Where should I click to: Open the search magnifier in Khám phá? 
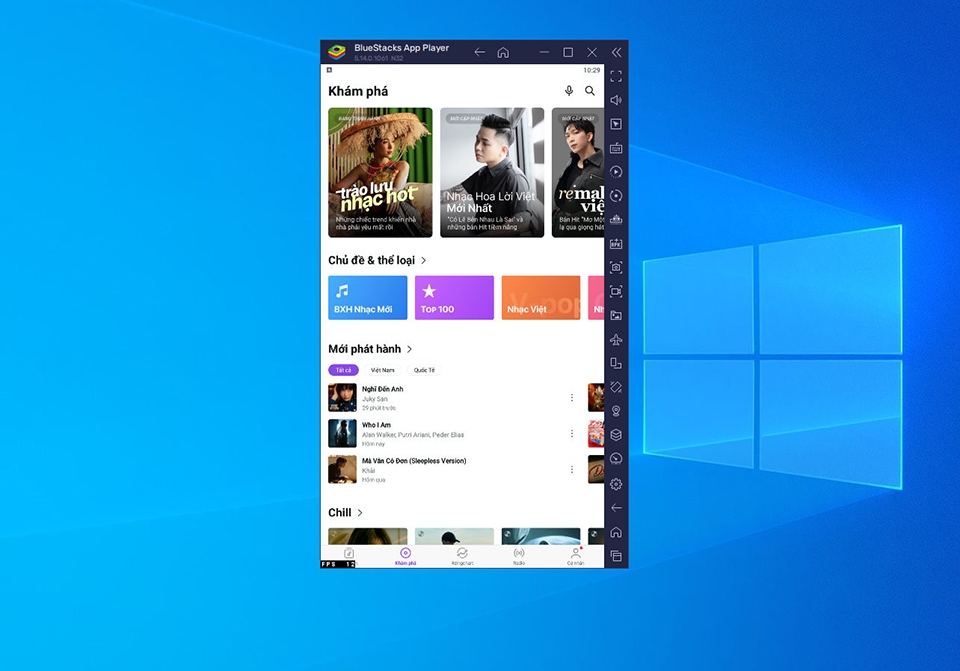590,91
